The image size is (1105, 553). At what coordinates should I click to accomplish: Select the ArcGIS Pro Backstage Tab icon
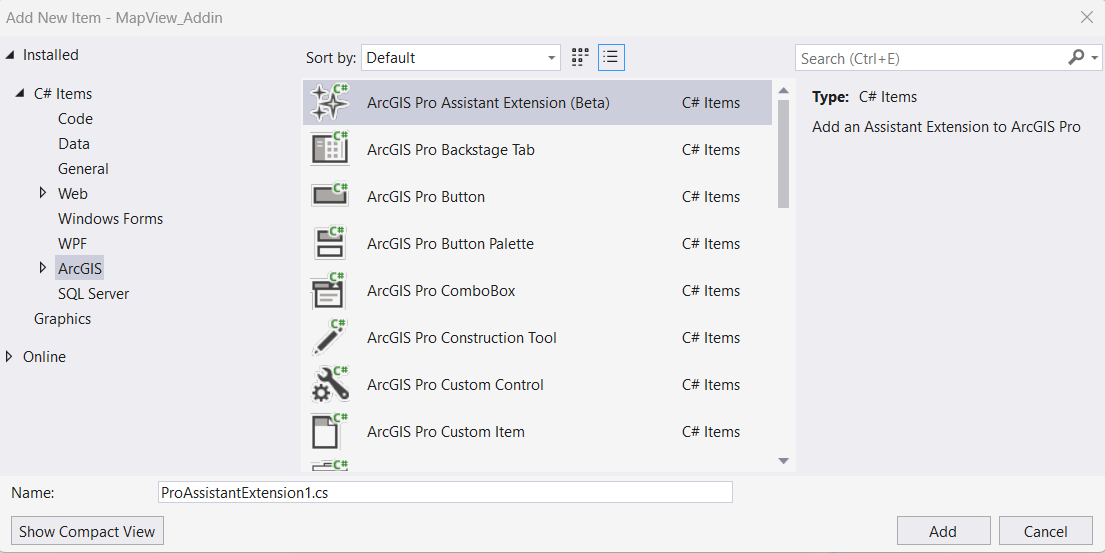[x=330, y=149]
